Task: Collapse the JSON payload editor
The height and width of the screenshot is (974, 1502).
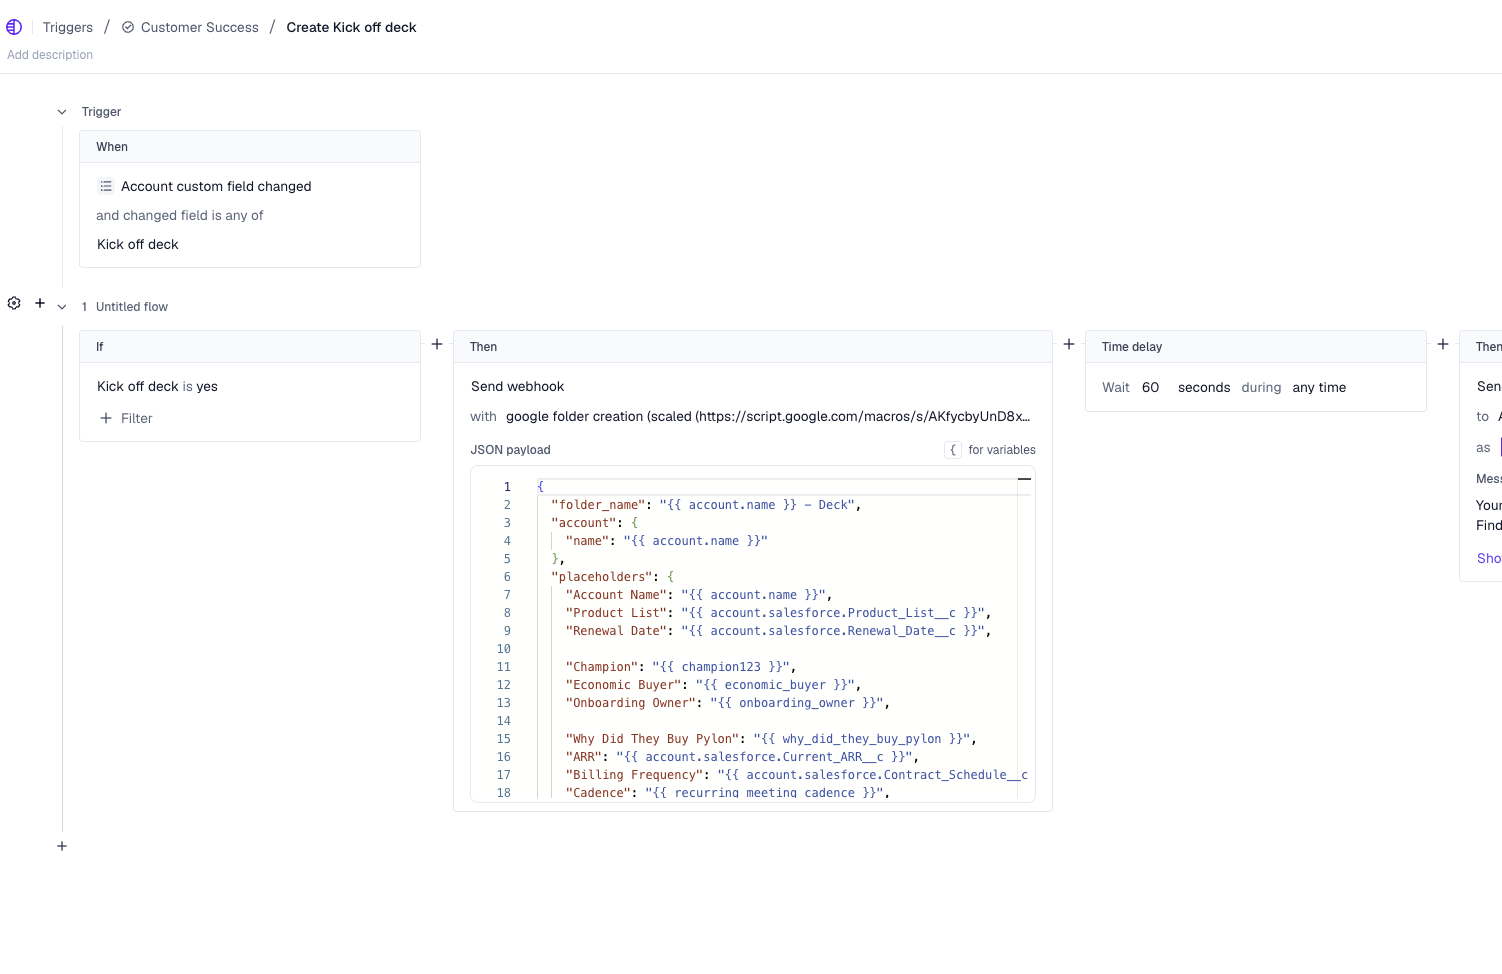Action: [1024, 479]
